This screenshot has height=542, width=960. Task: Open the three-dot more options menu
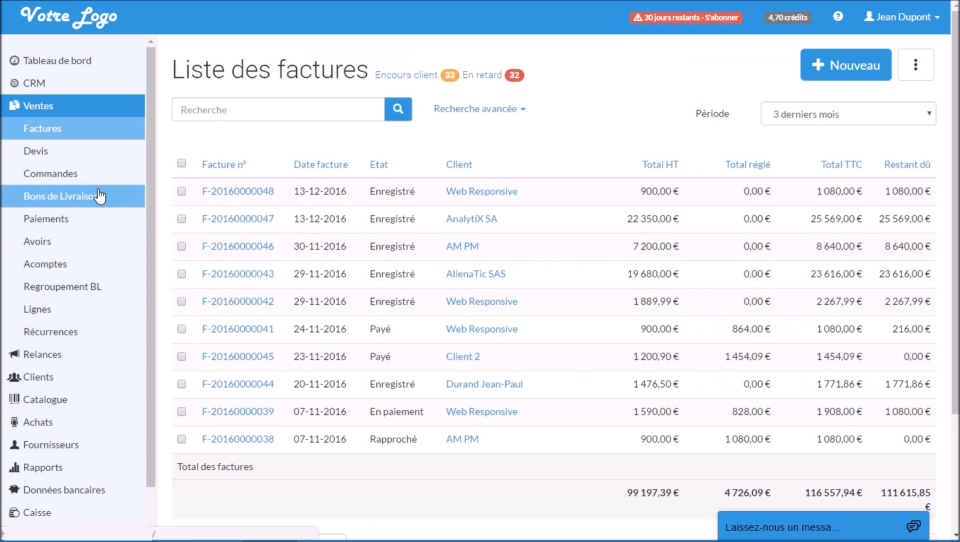pos(916,65)
